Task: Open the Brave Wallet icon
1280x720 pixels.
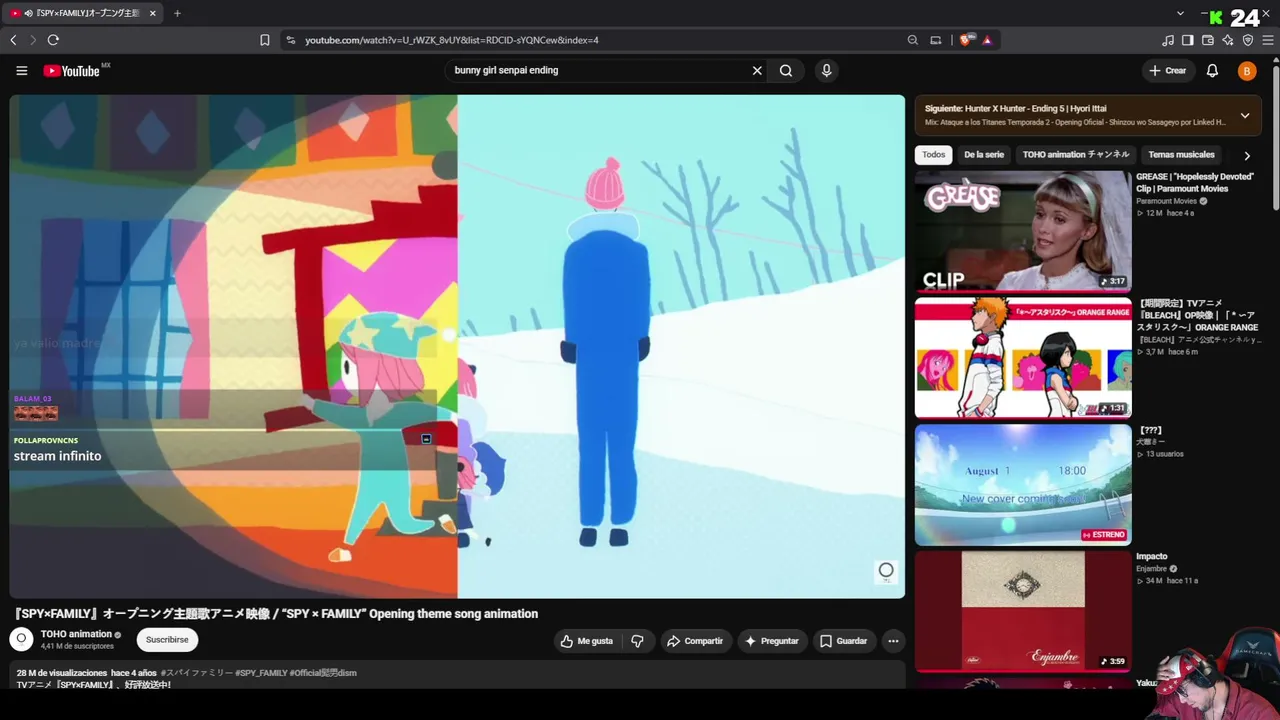Action: (x=1208, y=40)
